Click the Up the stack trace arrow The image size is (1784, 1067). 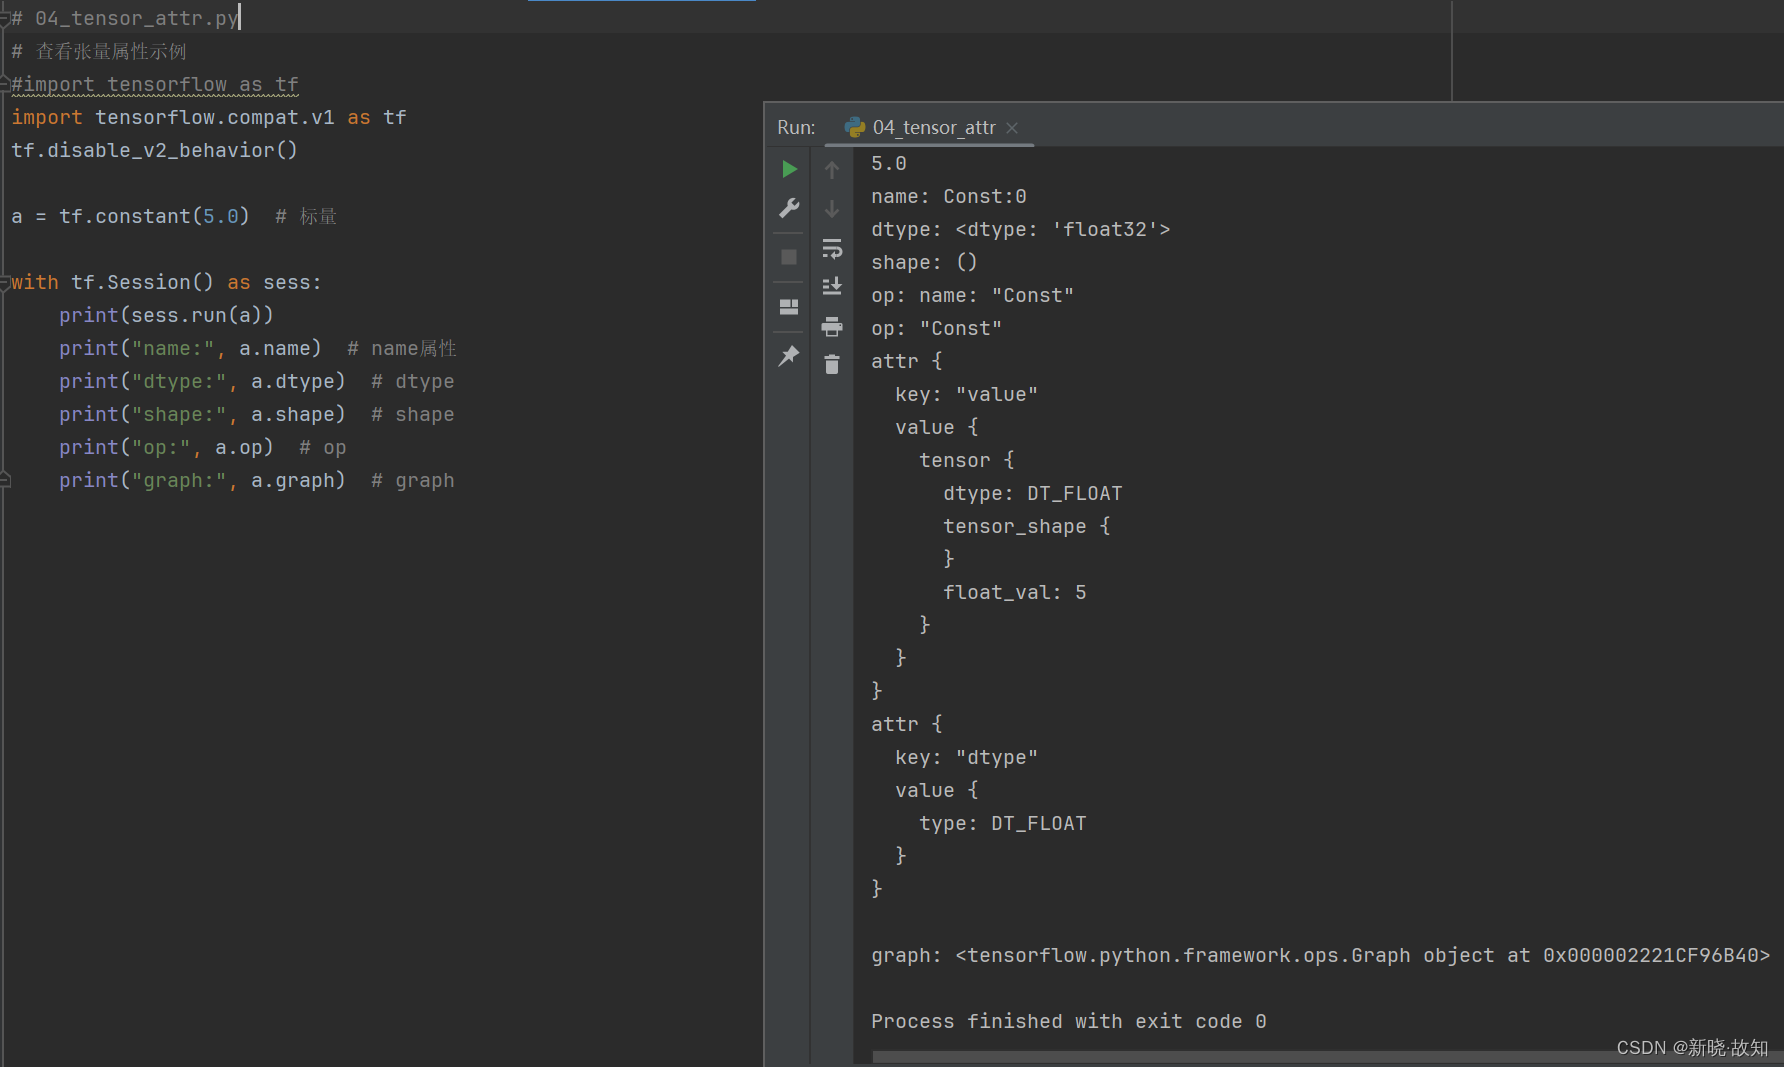pos(831,170)
